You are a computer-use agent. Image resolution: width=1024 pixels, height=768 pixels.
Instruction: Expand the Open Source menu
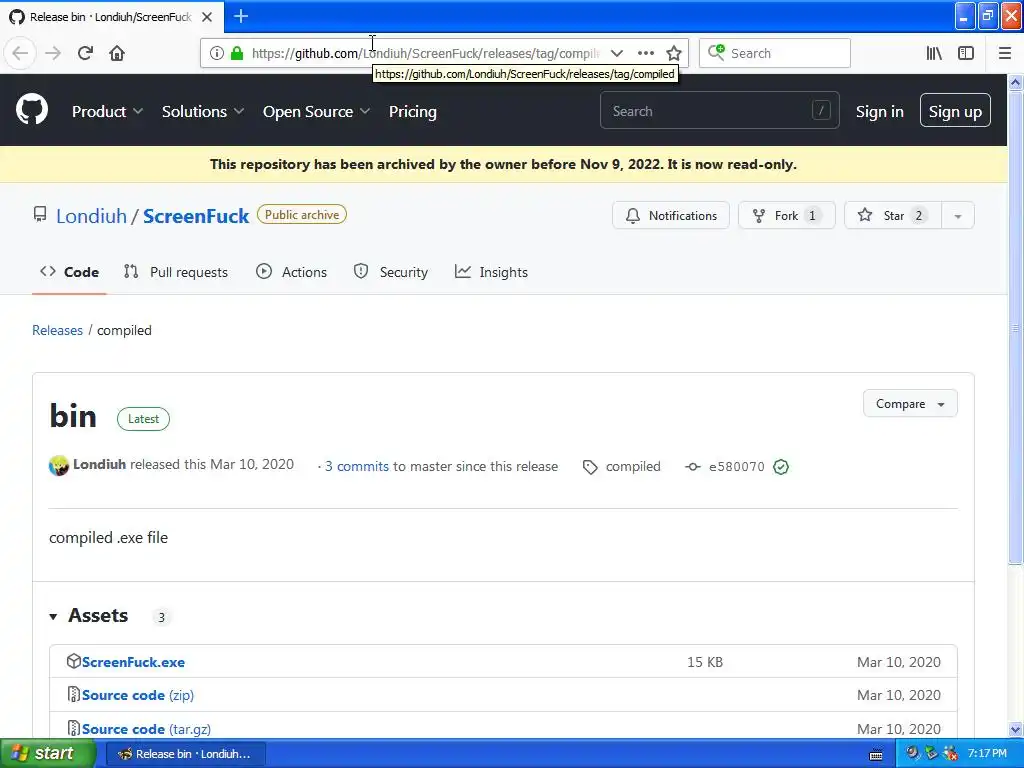(316, 112)
